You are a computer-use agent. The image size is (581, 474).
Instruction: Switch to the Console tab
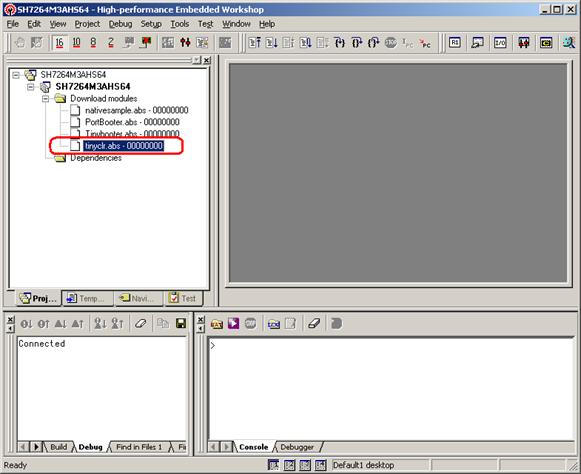253,447
